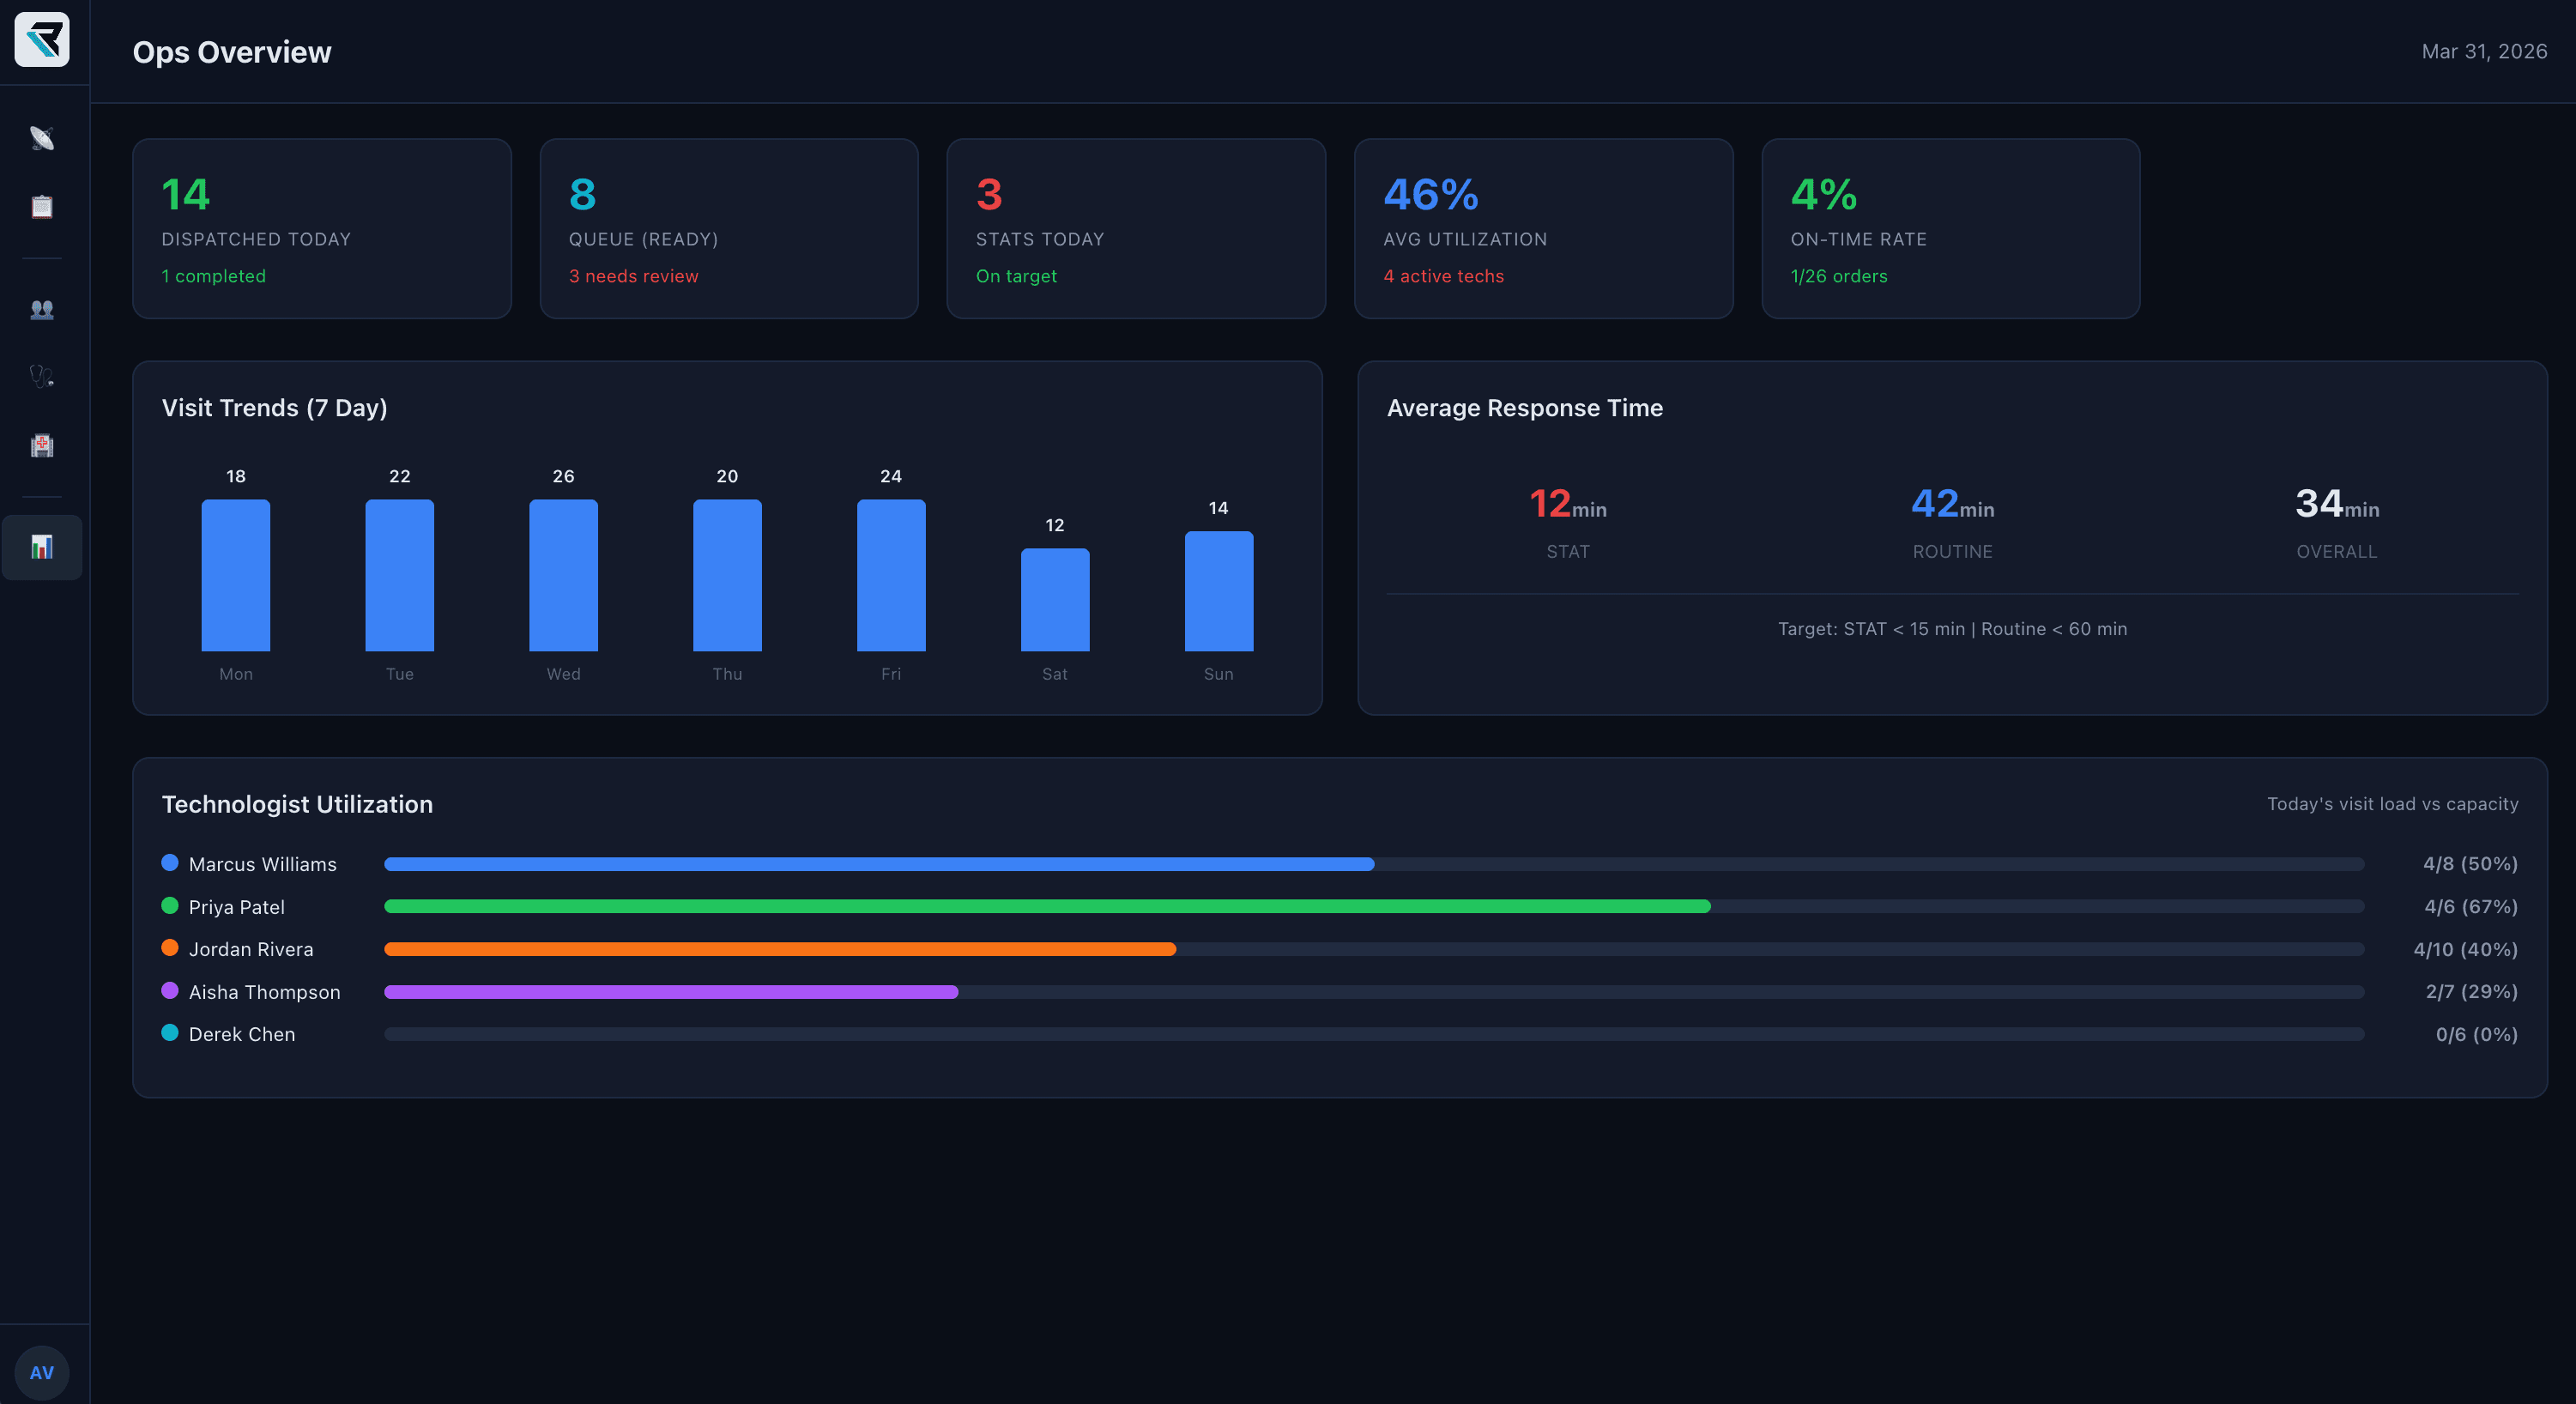Viewport: 2576px width, 1404px height.
Task: Select Wednesday's bar in Visit Trends
Action: 563,580
